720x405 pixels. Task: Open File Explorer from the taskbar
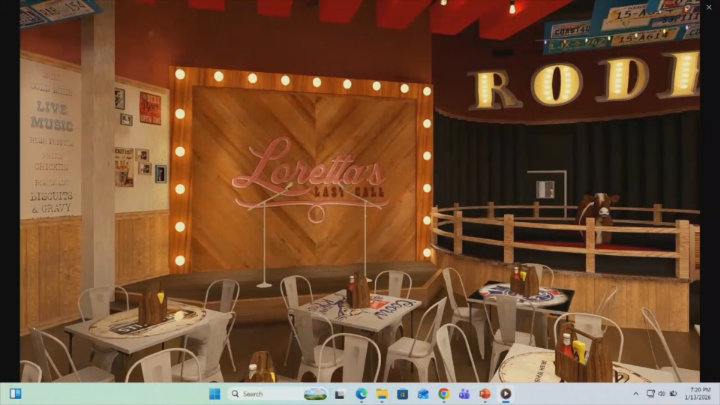coord(381,394)
